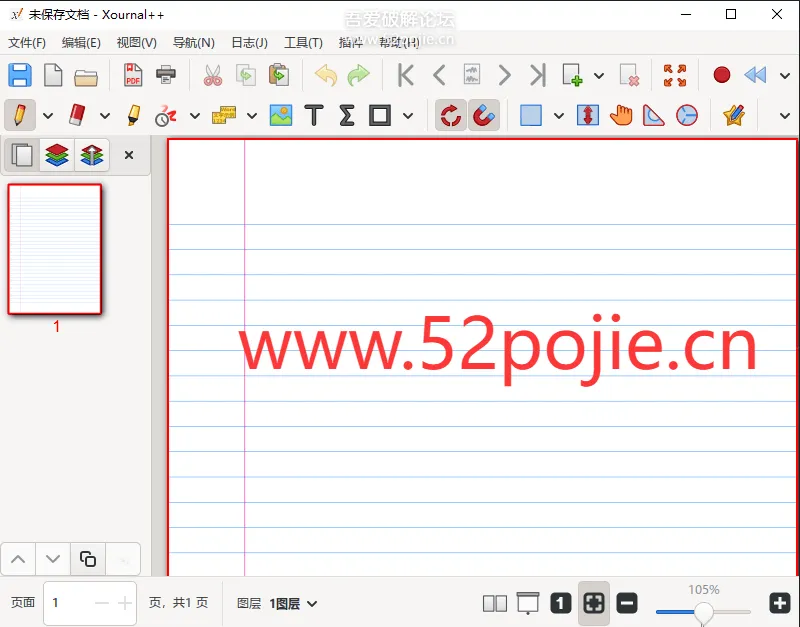This screenshot has height=627, width=800.
Task: Select the Highlighter tool
Action: click(134, 115)
